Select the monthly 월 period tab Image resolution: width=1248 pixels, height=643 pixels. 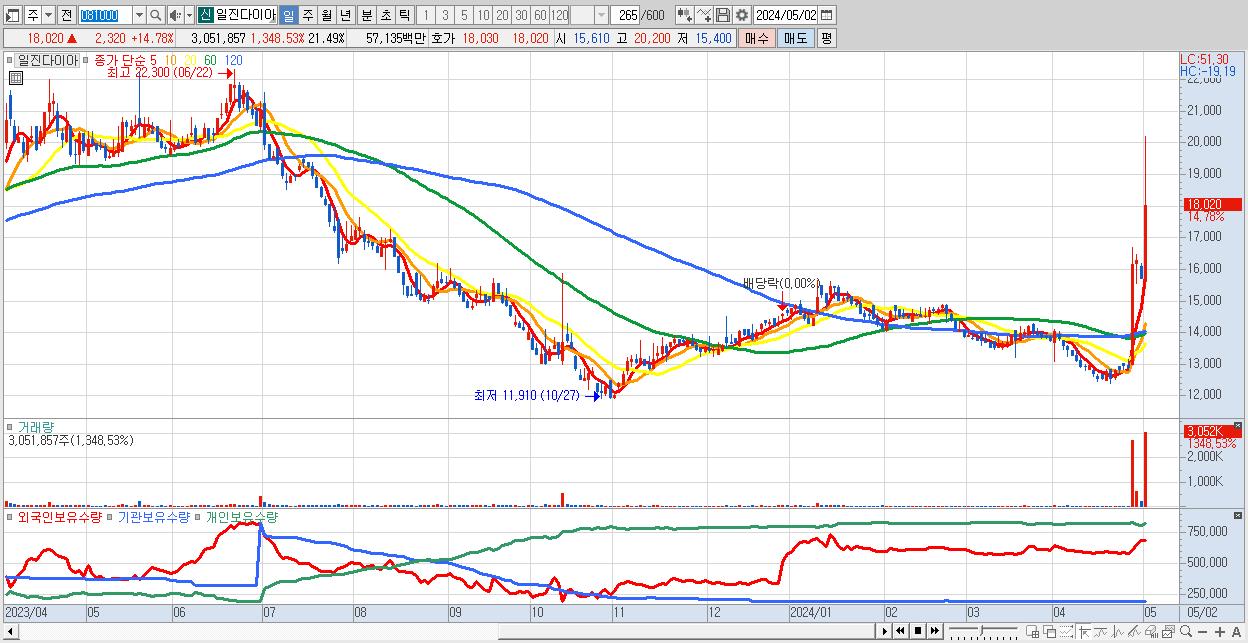point(326,15)
